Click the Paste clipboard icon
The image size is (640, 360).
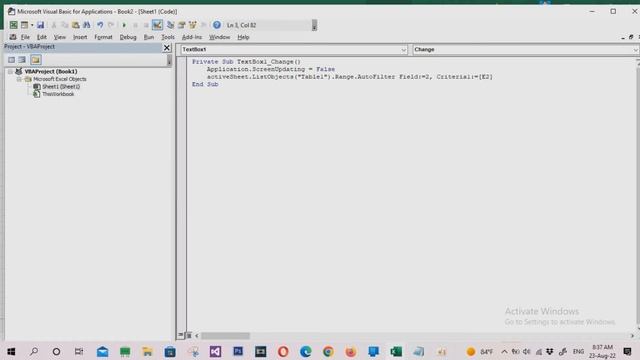(76, 25)
